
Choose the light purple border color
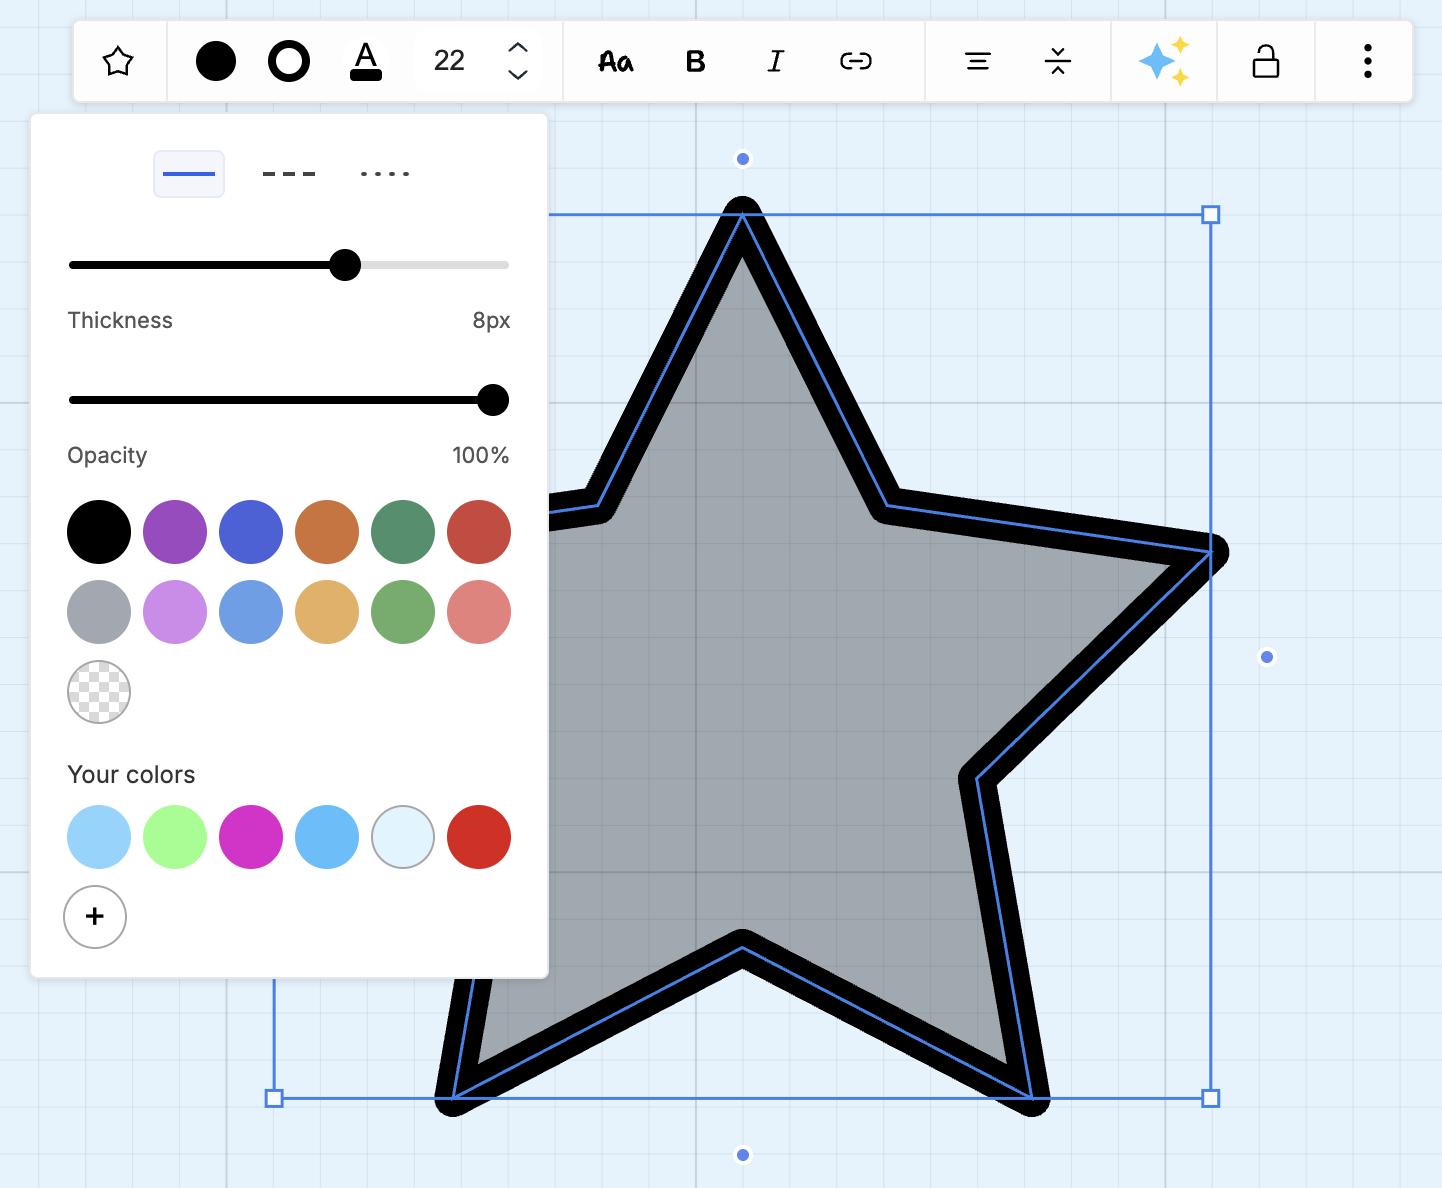click(175, 612)
